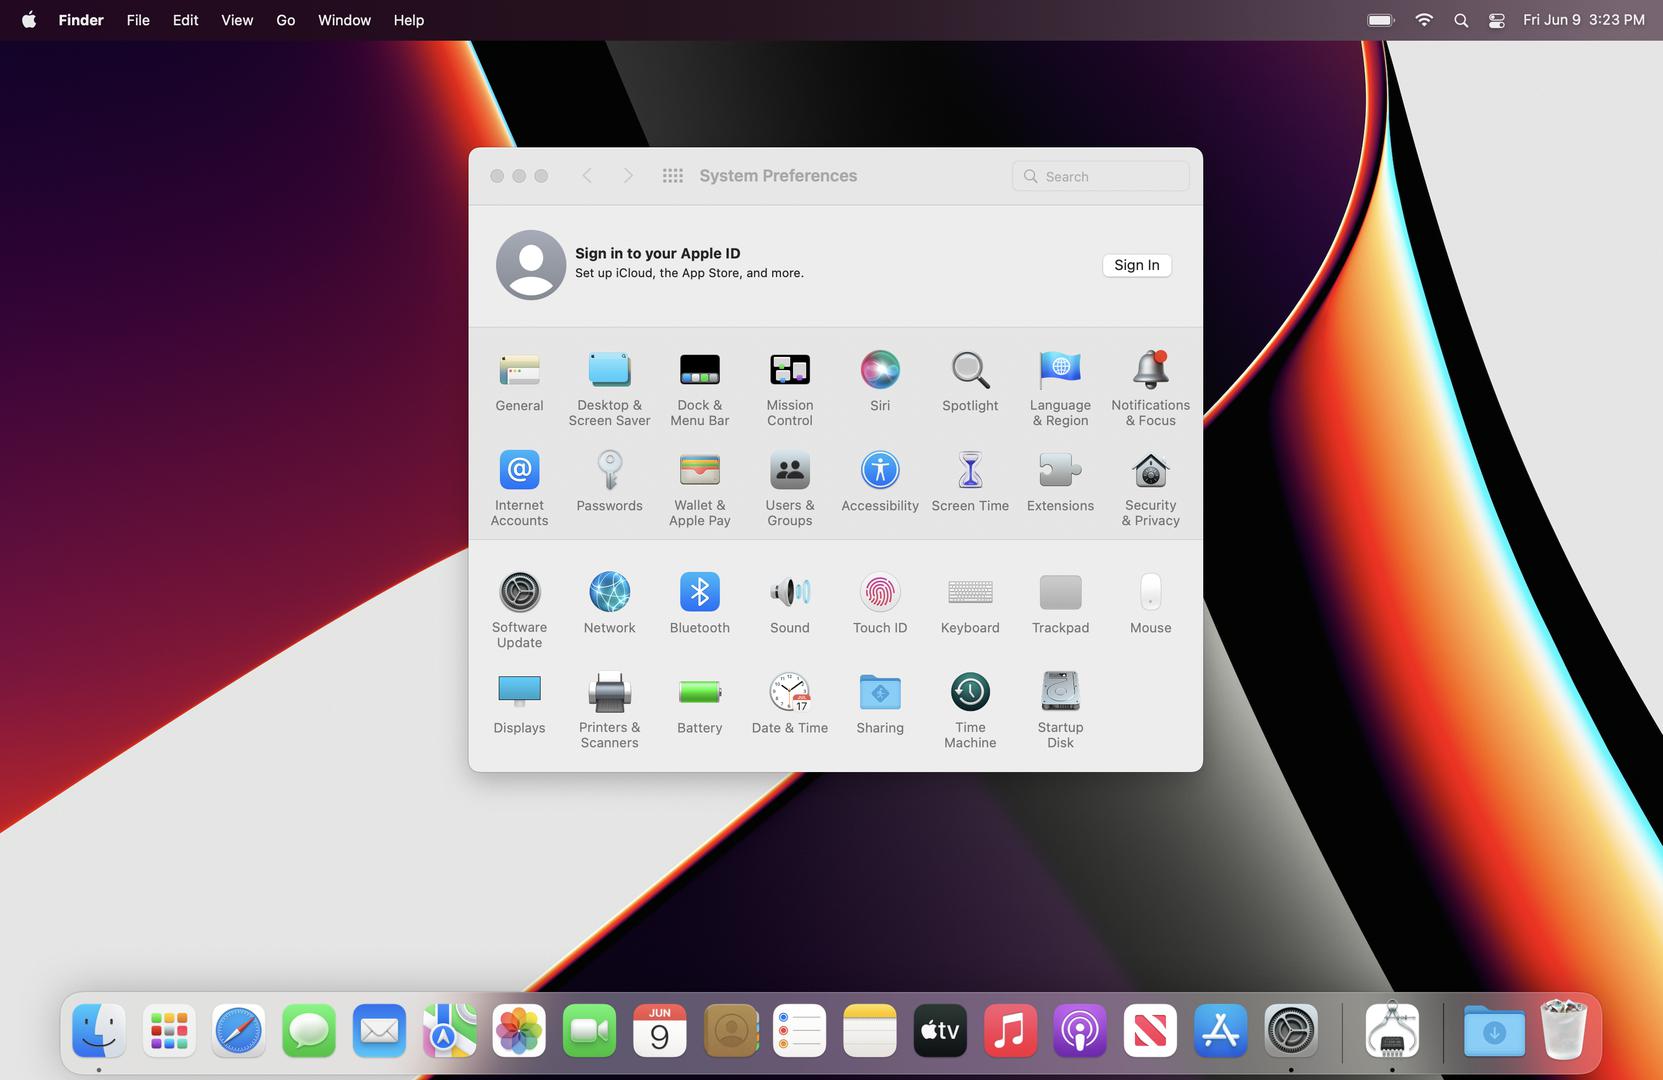
Task: Open the Trash in the Dock
Action: tap(1564, 1030)
